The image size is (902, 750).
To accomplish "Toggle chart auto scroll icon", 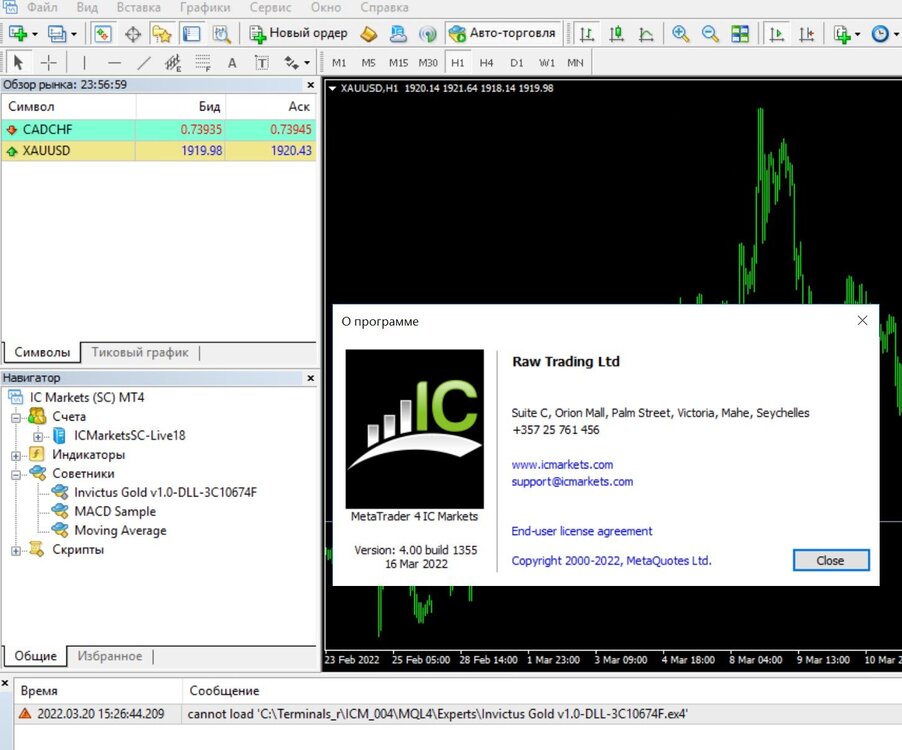I will 776,34.
